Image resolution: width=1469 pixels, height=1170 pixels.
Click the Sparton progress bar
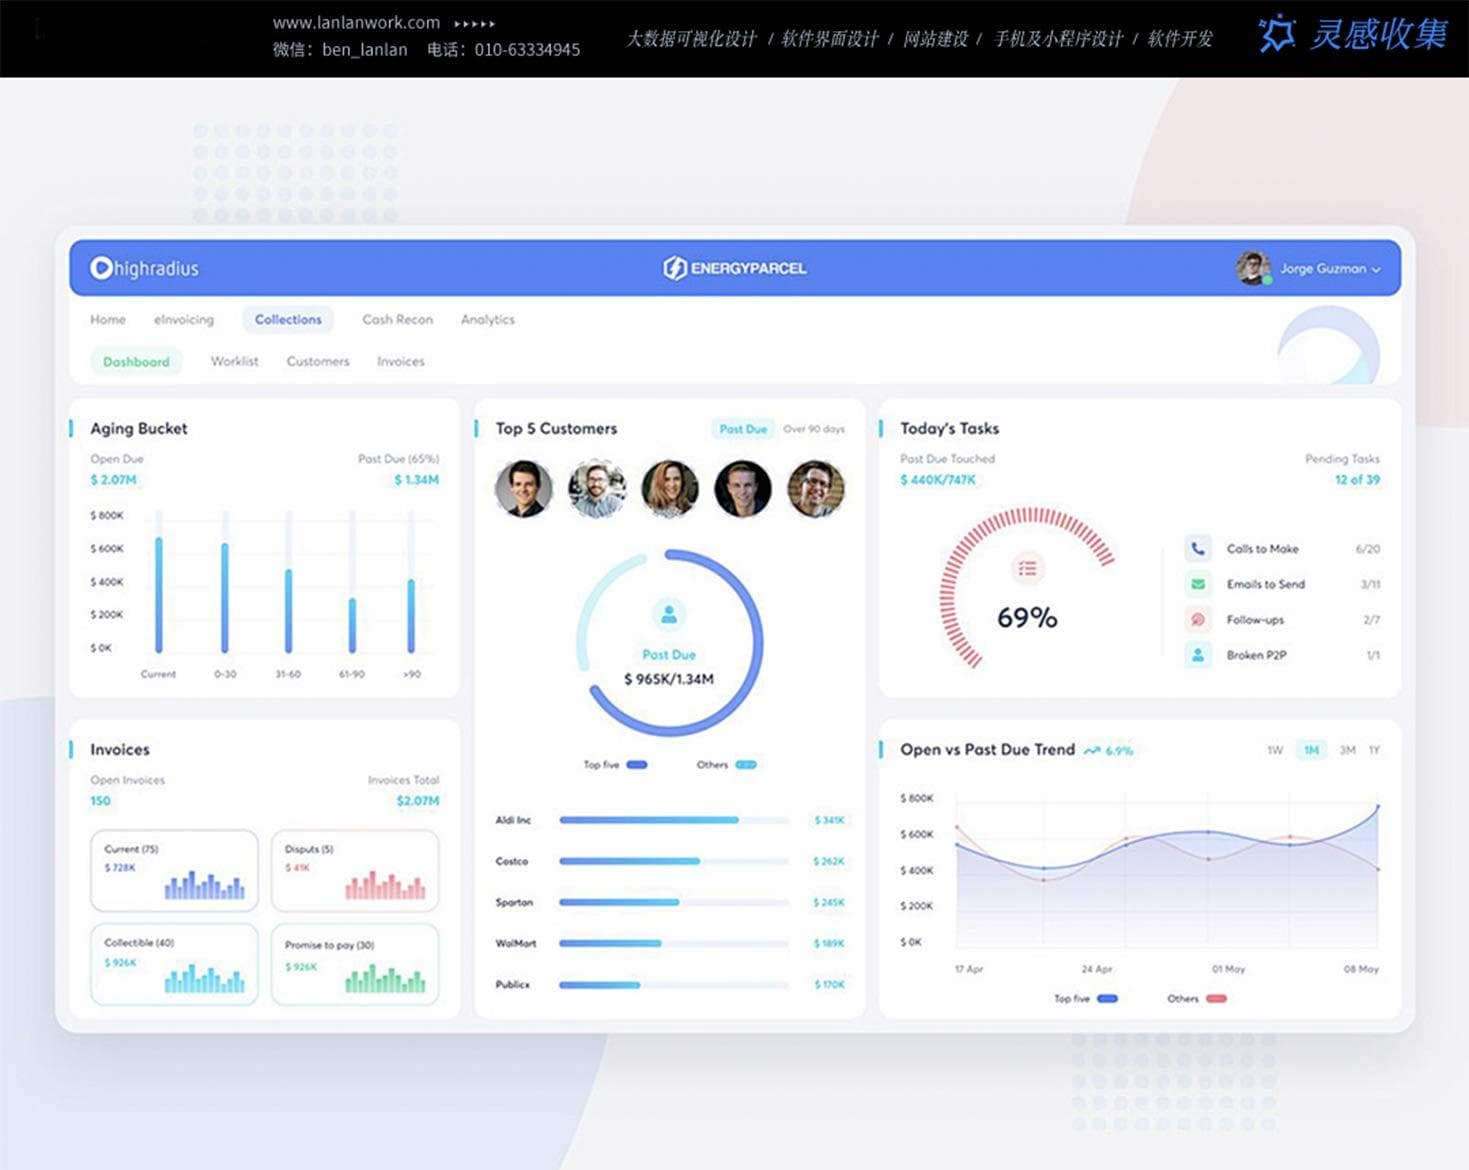pyautogui.click(x=674, y=902)
